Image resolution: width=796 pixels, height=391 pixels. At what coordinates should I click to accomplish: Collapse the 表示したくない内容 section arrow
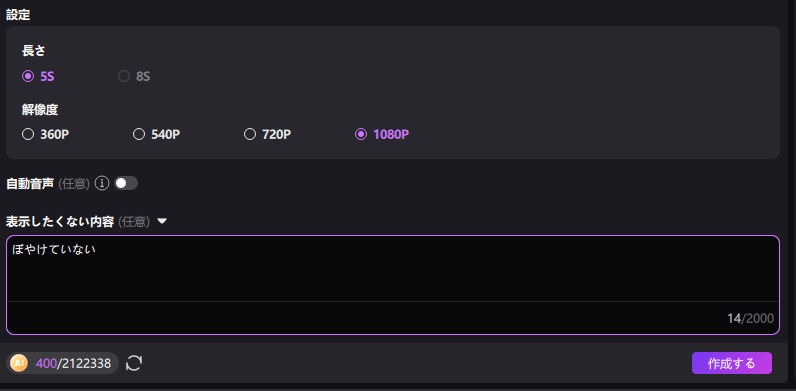pos(162,221)
